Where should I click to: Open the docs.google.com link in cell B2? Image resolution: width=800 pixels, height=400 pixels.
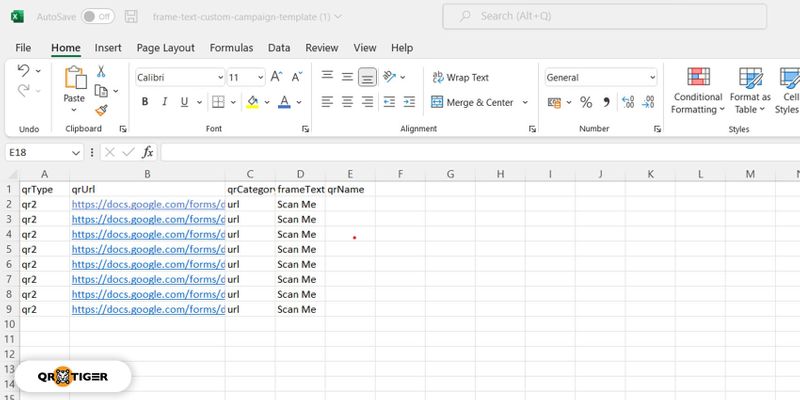tap(147, 204)
